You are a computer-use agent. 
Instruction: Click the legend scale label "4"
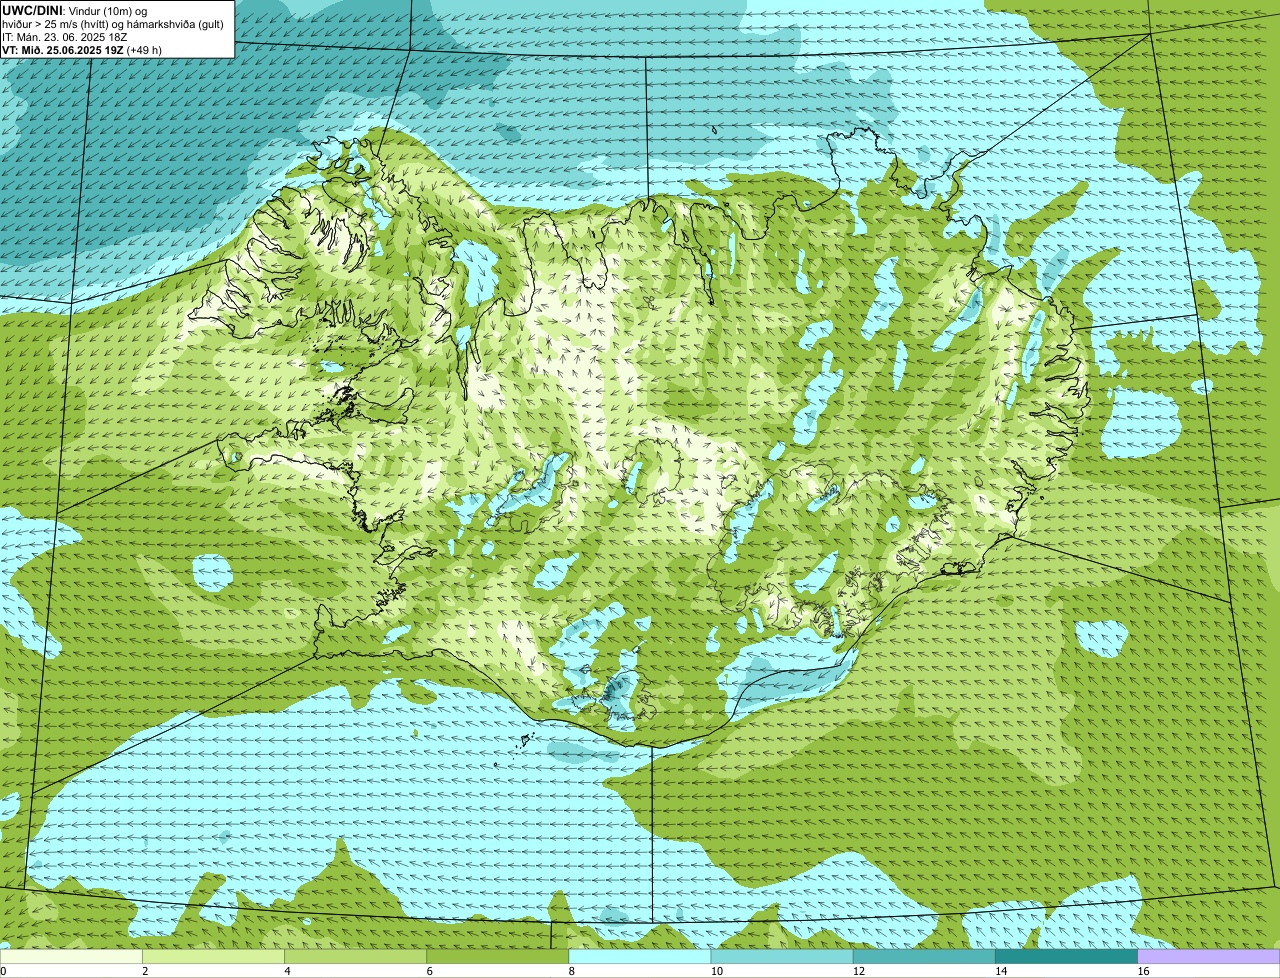tap(287, 971)
